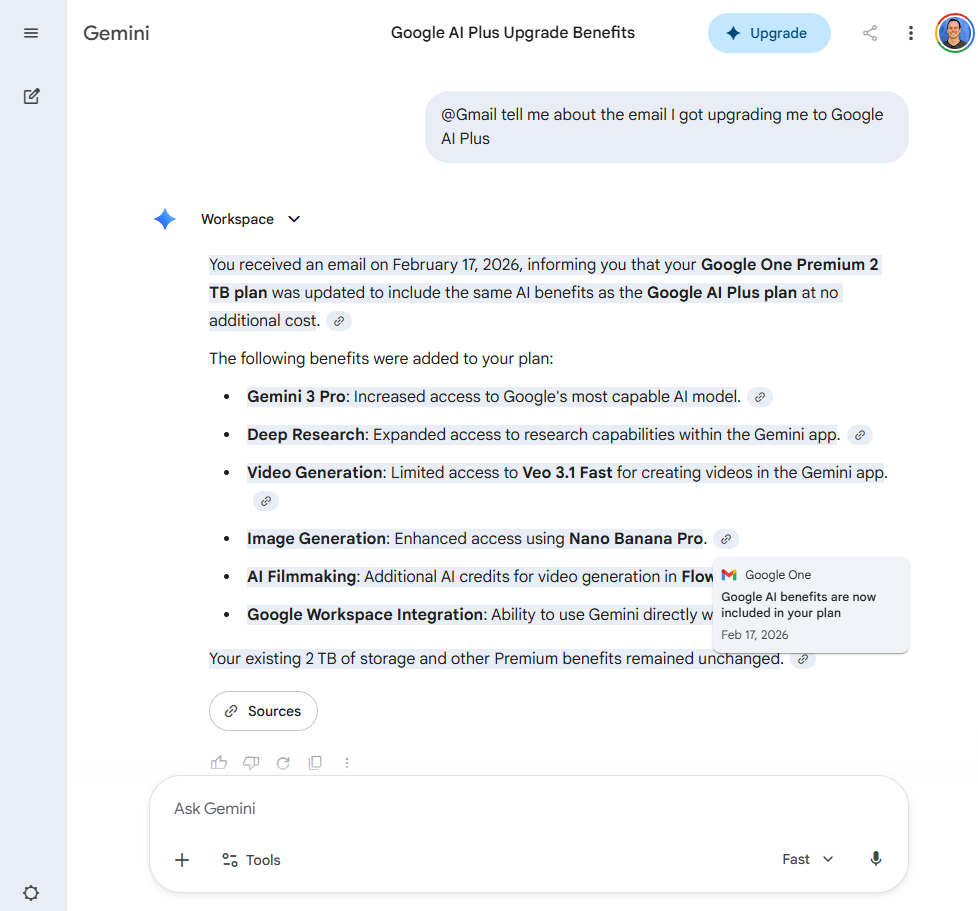
Task: Regenerate the response with the refresh icon
Action: 283,762
